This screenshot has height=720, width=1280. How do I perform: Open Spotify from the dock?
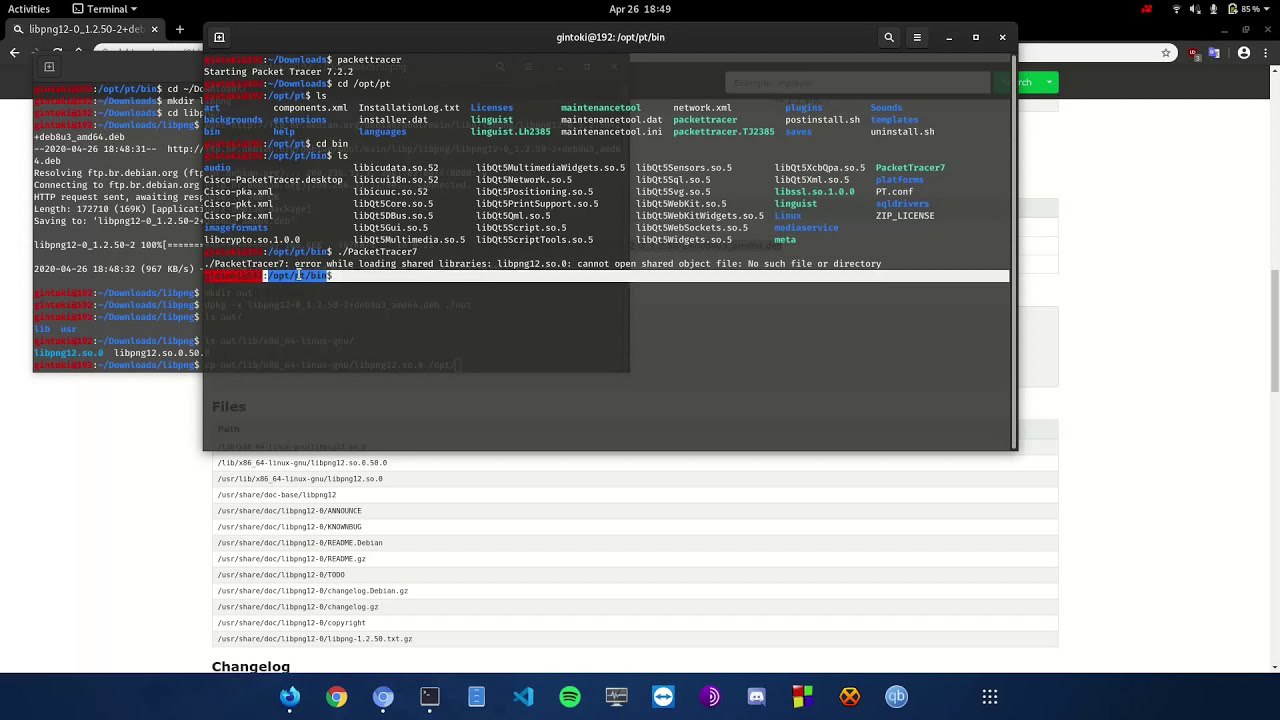(x=570, y=697)
